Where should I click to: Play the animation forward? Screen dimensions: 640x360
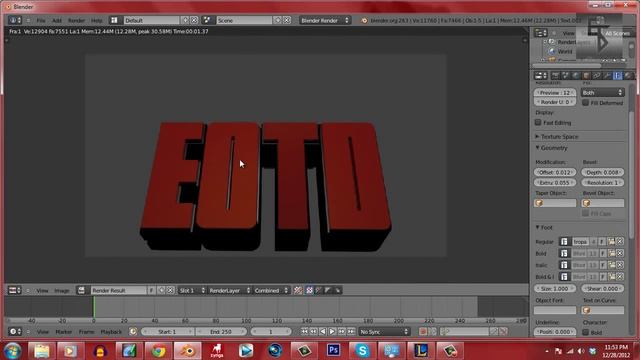[x=332, y=331]
